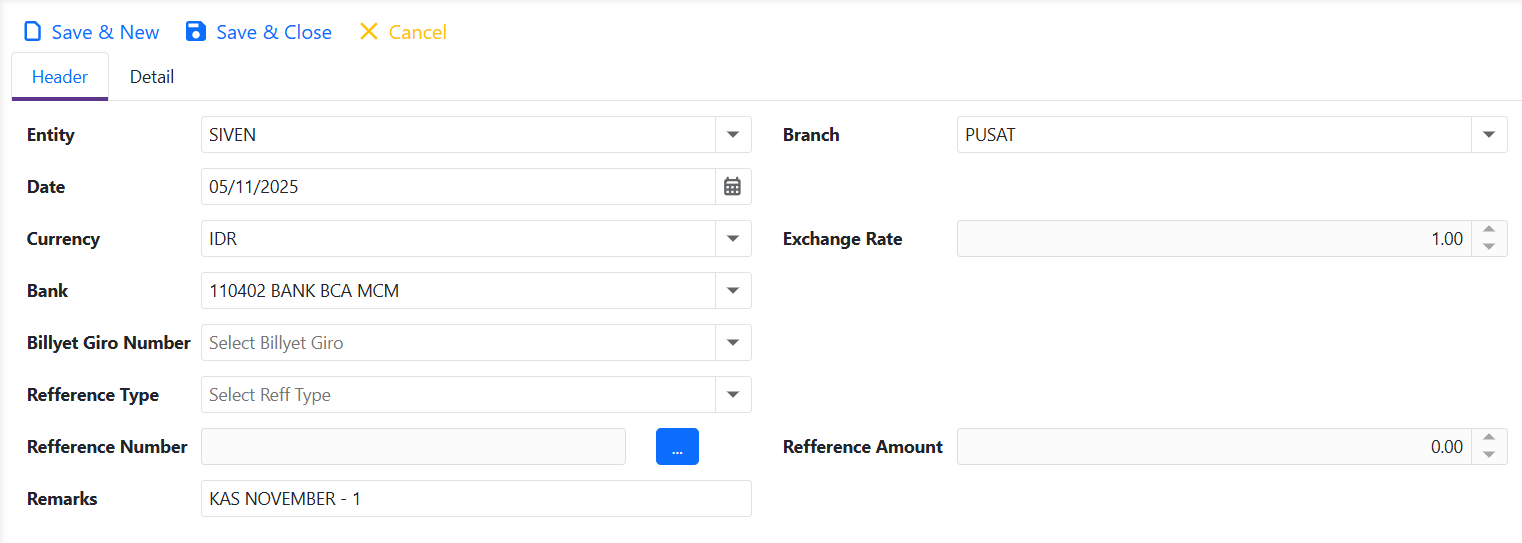Click the Refference Number text box
This screenshot has width=1522, height=543.
pyautogui.click(x=413, y=447)
